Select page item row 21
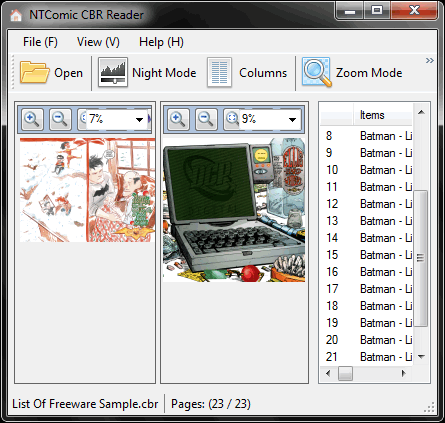 pyautogui.click(x=366, y=357)
